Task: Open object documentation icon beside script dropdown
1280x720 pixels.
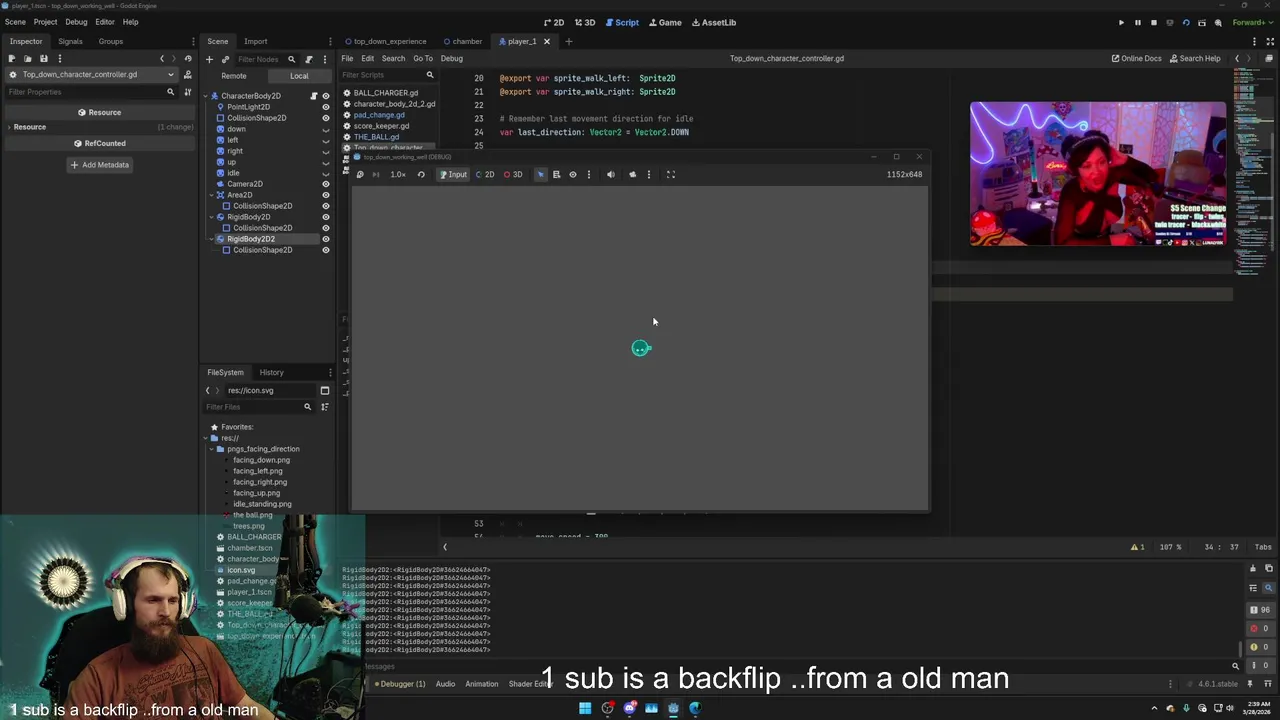Action: tap(187, 75)
